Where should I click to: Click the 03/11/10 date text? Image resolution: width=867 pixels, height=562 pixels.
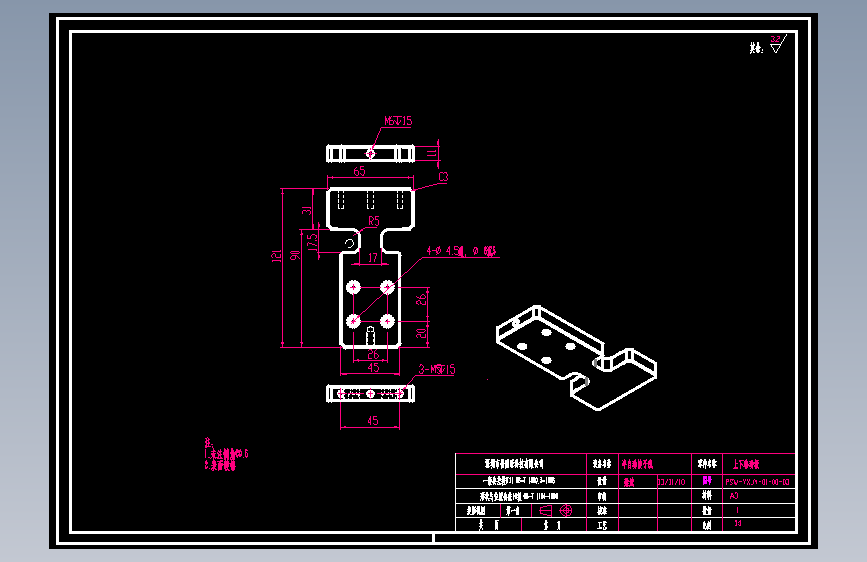(x=671, y=482)
